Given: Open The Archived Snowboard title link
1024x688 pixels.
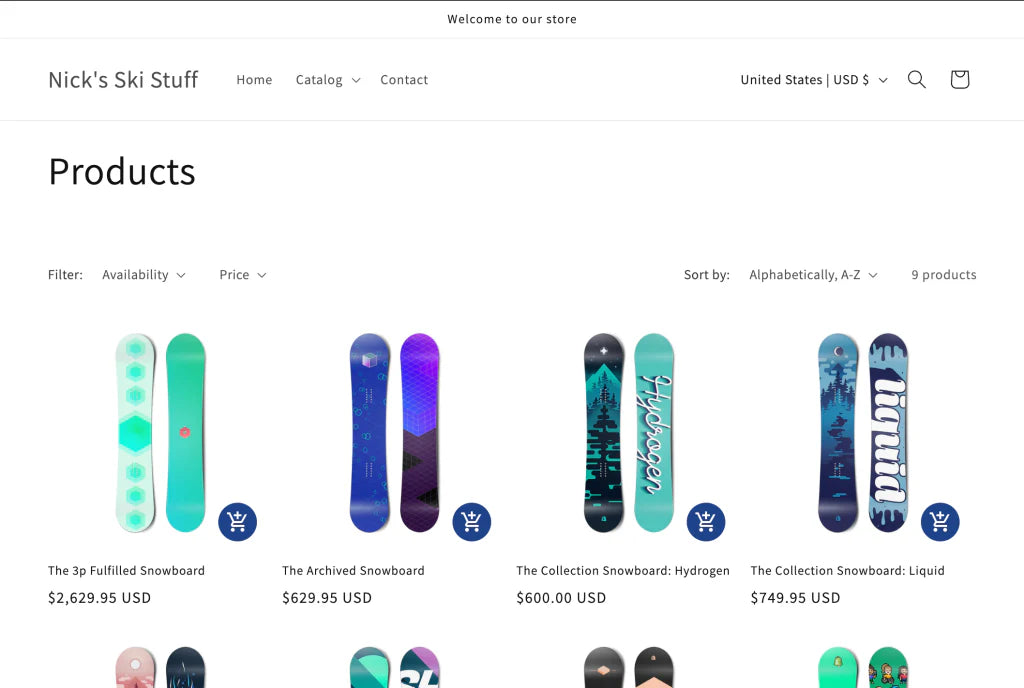Looking at the screenshot, I should point(353,571).
